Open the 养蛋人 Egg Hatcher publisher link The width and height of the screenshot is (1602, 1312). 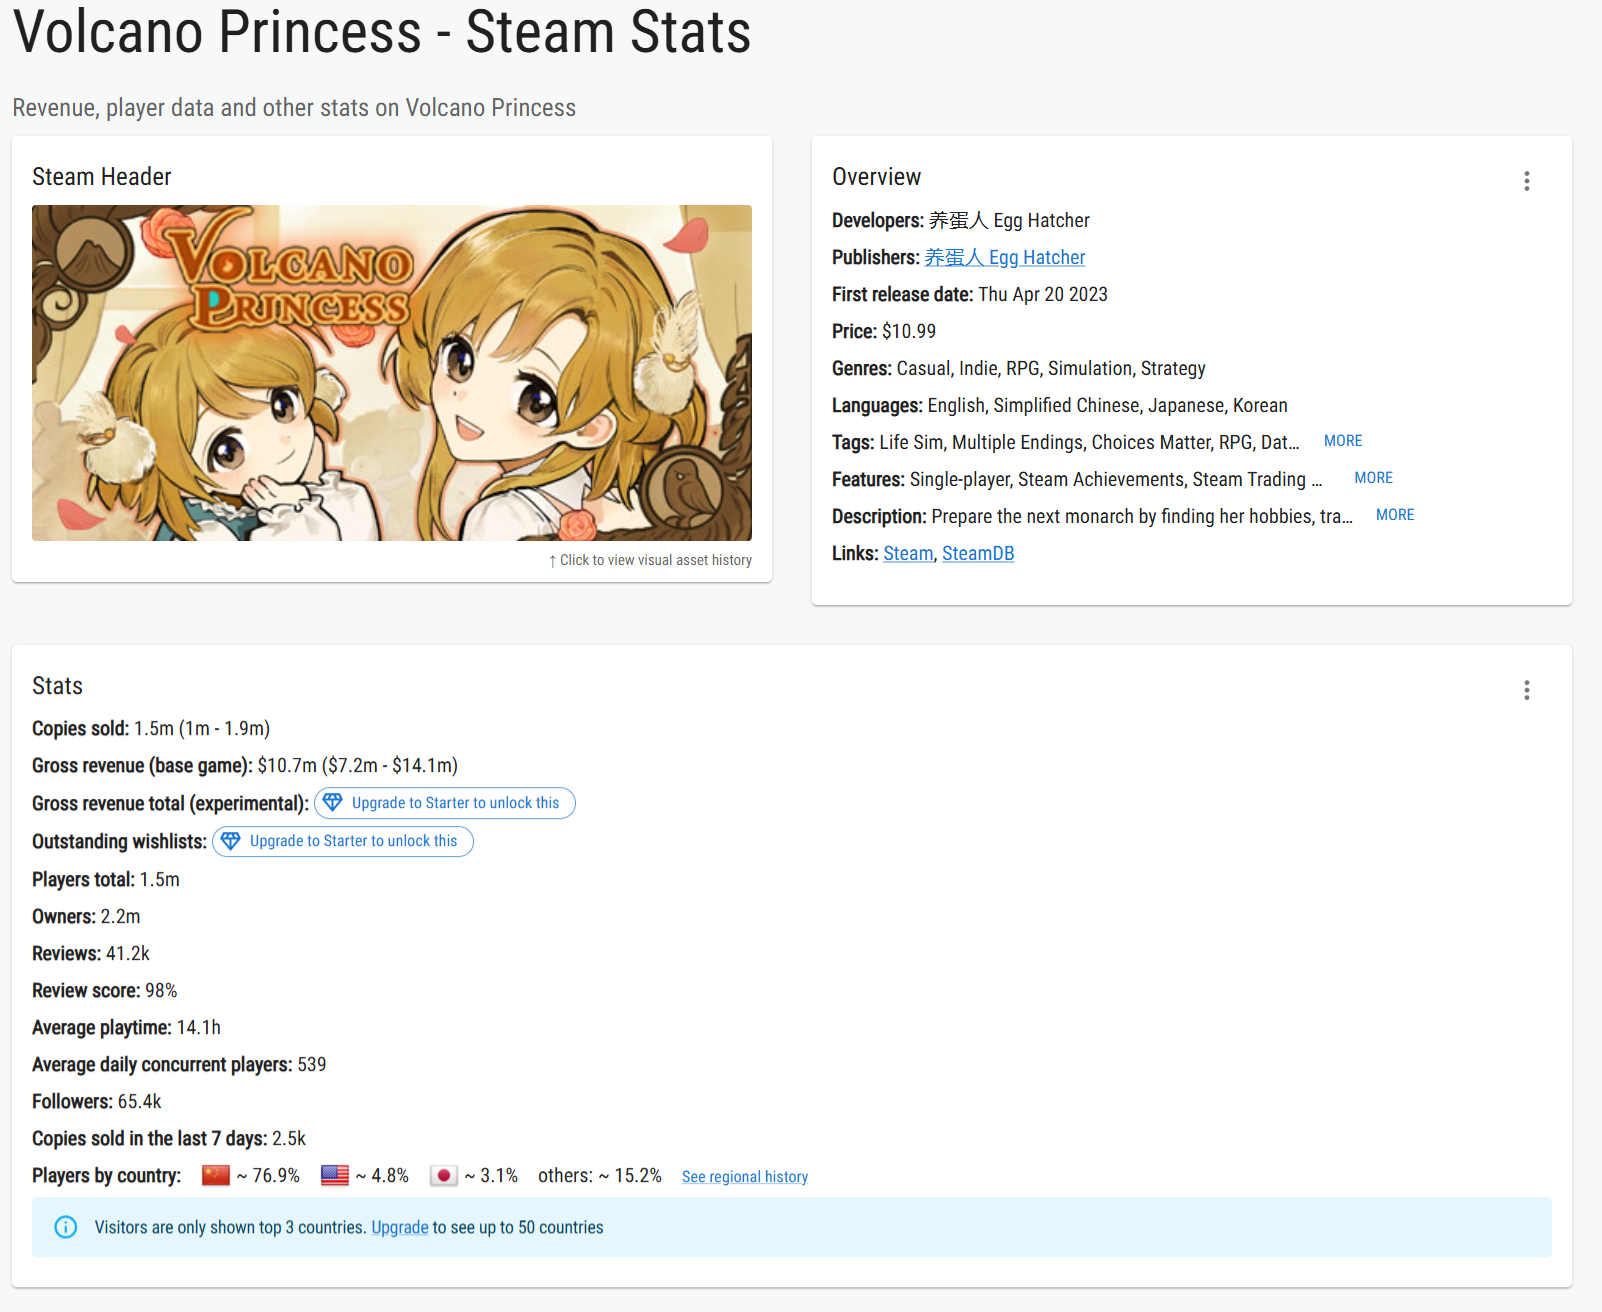pyautogui.click(x=1004, y=257)
